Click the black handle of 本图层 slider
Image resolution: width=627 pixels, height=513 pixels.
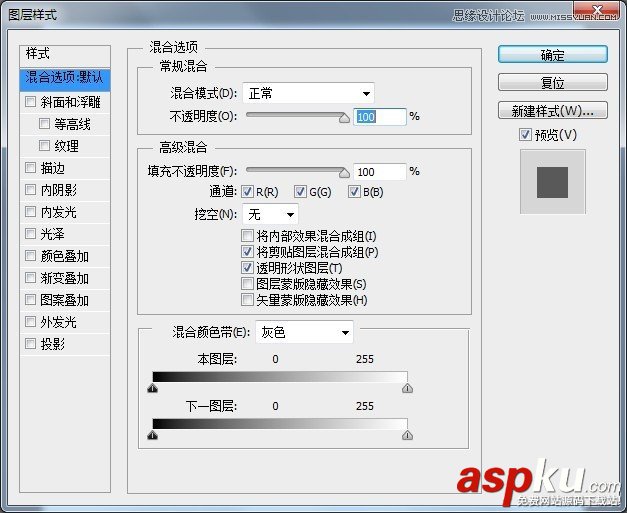coord(152,388)
